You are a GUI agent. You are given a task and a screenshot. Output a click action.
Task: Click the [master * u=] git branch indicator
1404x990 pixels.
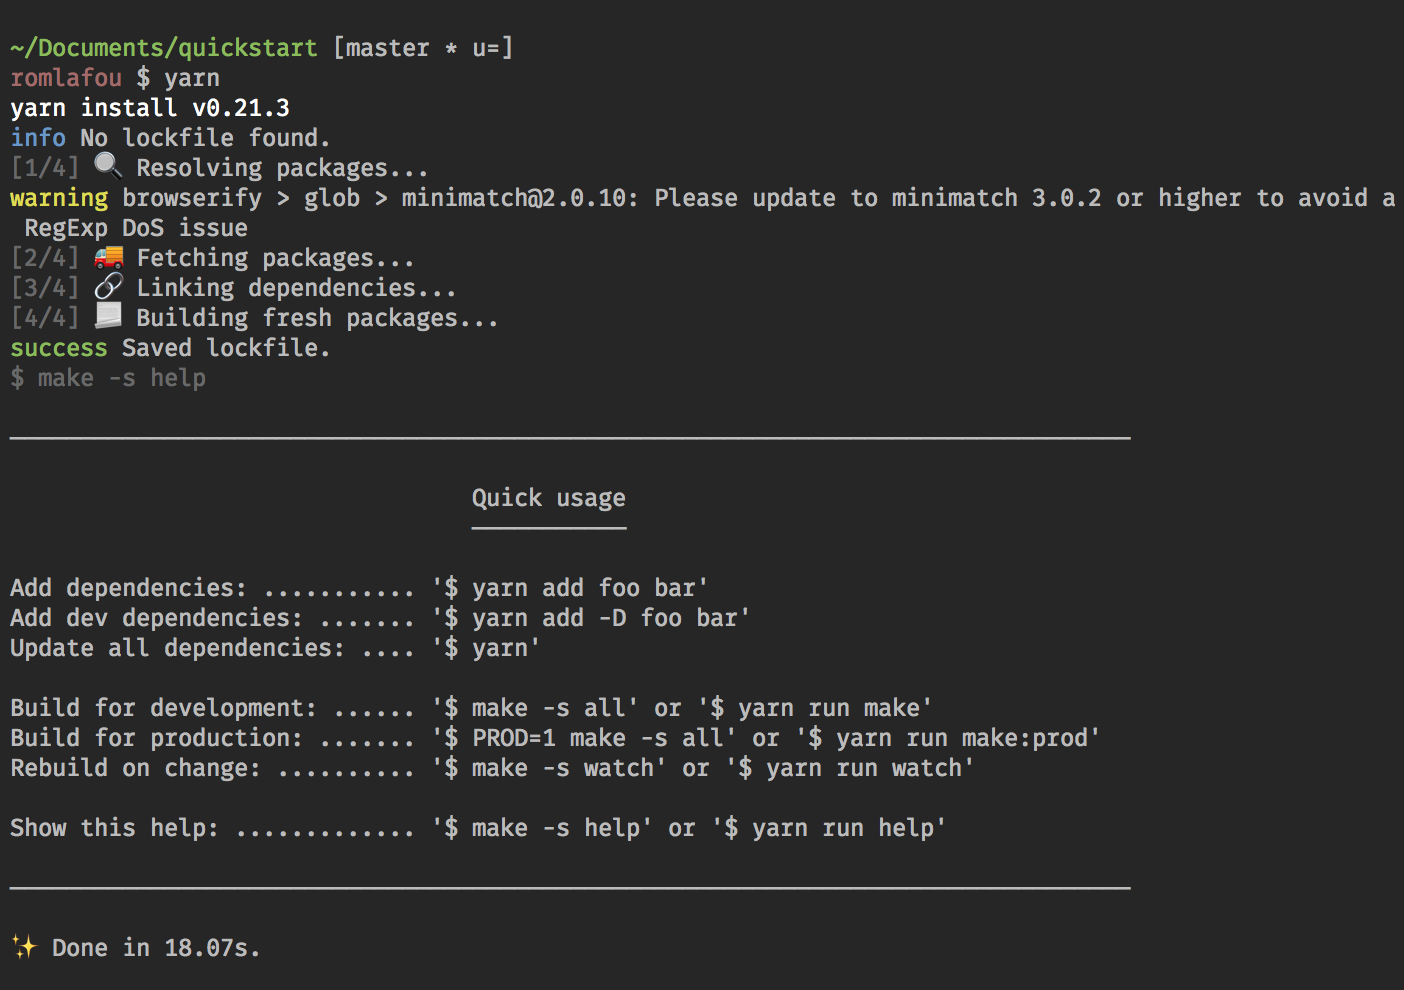coord(423,48)
